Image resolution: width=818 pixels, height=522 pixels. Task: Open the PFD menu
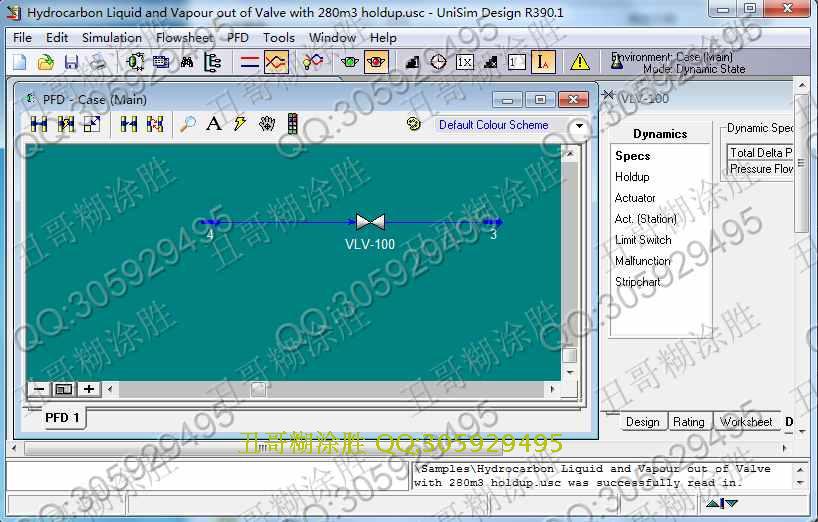(238, 38)
